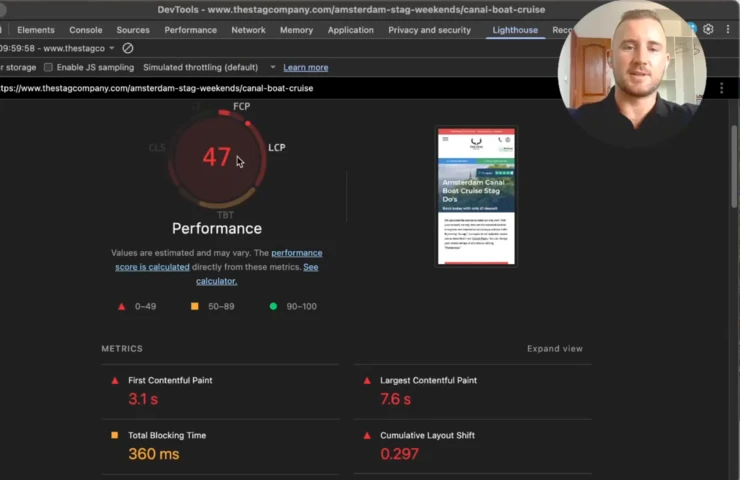Click red triangle icon beside Cumulative Layout Shift

367,436
